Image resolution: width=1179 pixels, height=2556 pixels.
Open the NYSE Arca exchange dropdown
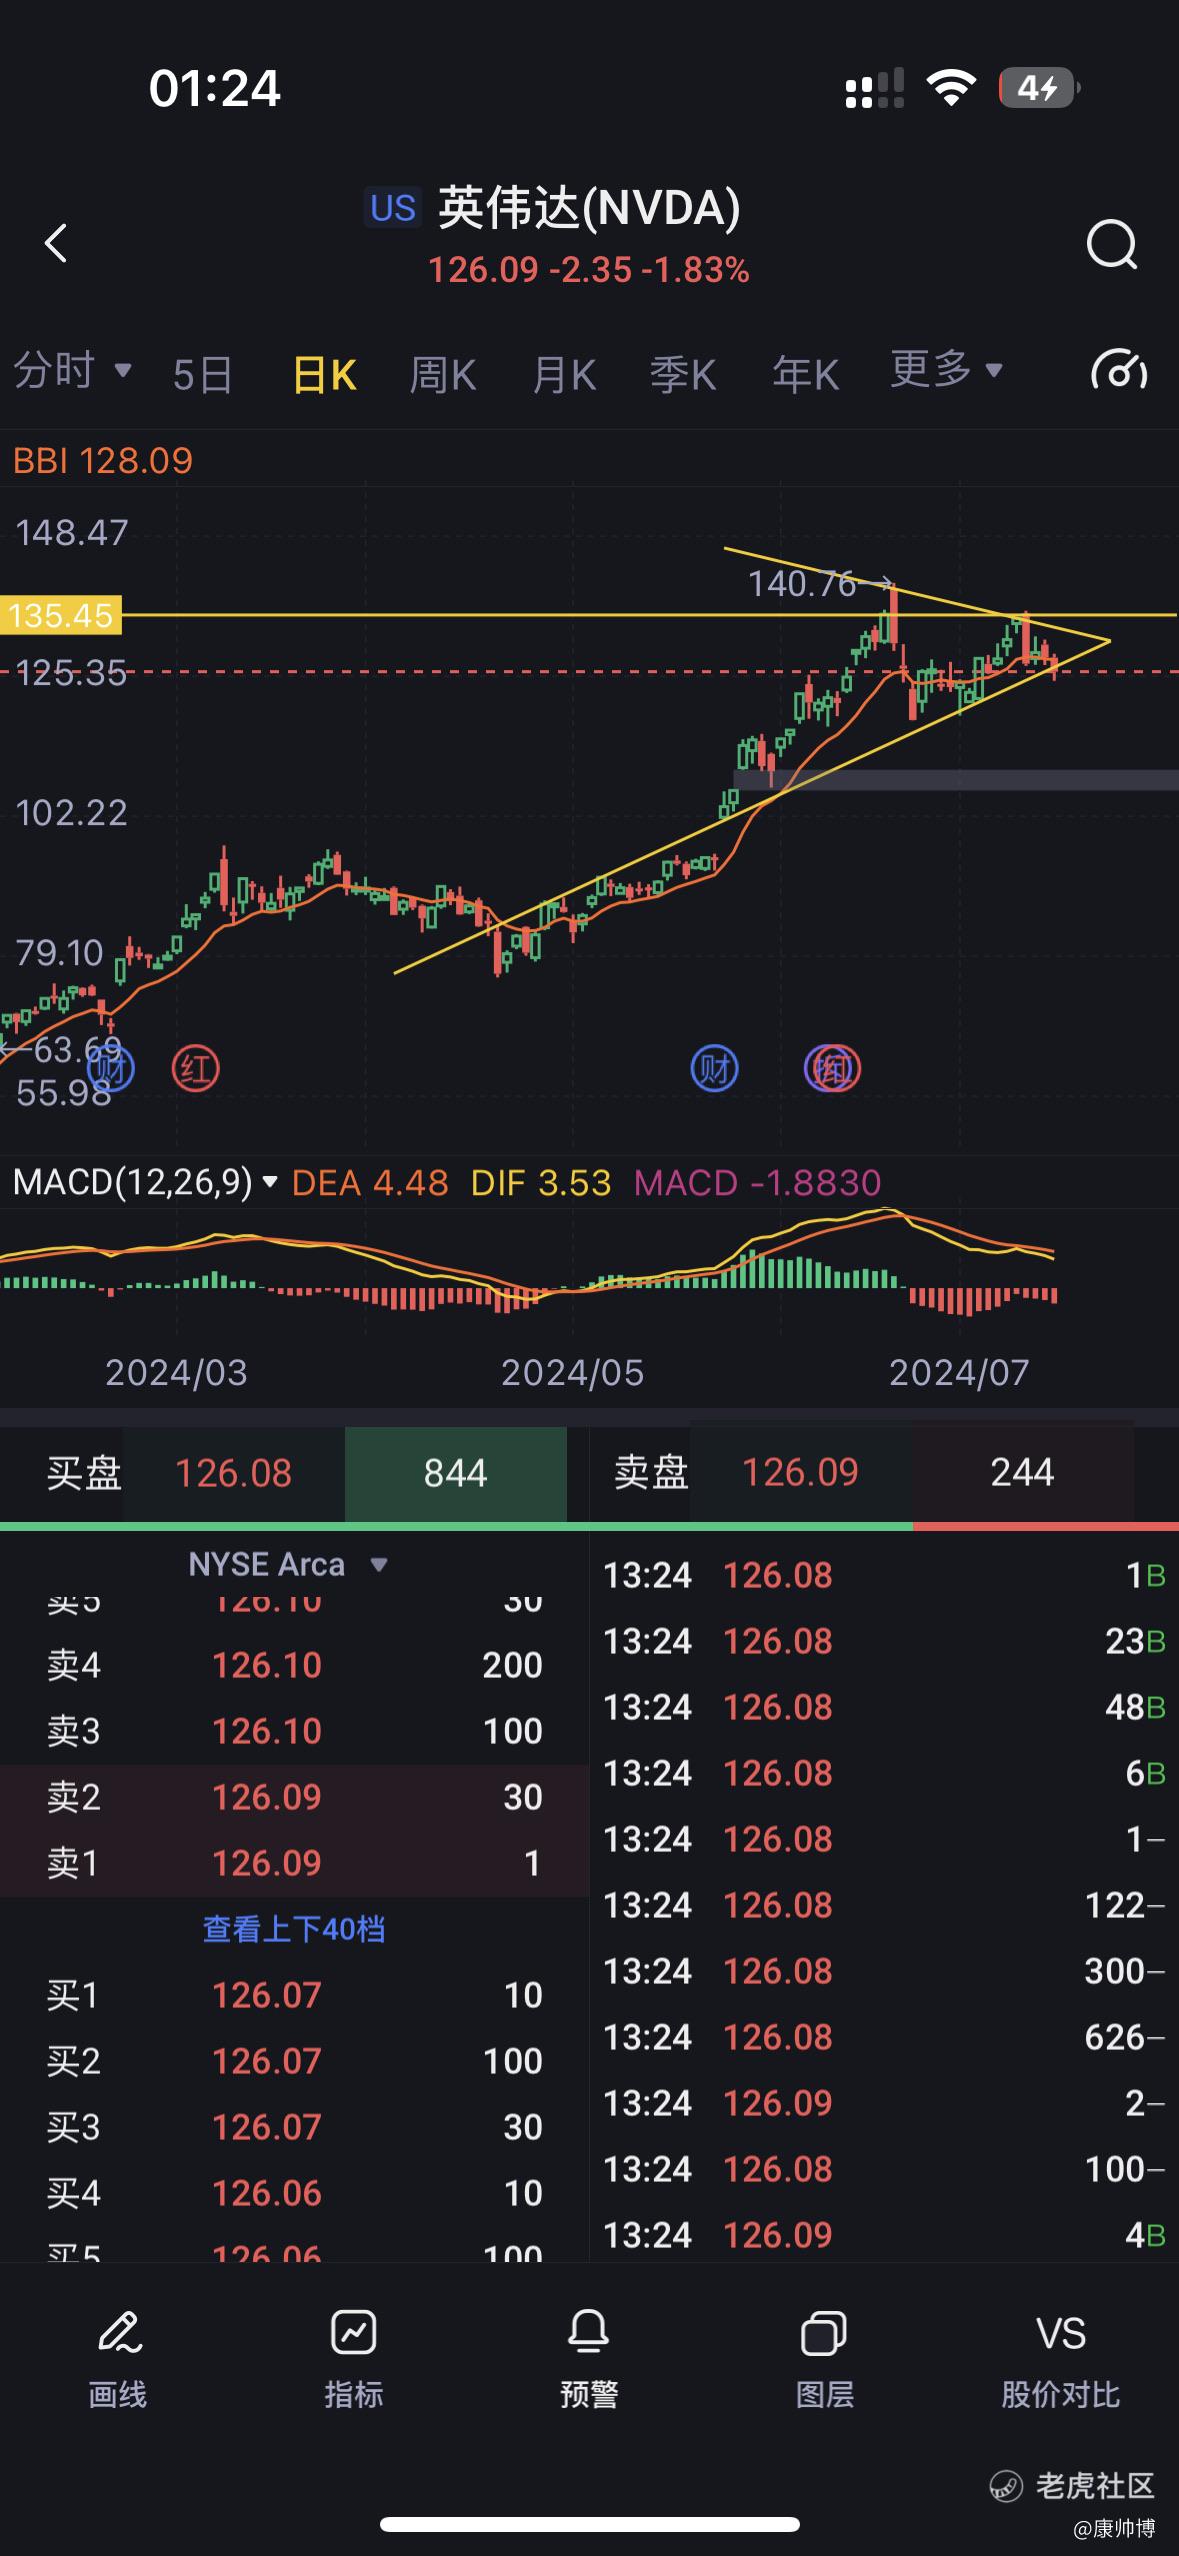tap(288, 1564)
